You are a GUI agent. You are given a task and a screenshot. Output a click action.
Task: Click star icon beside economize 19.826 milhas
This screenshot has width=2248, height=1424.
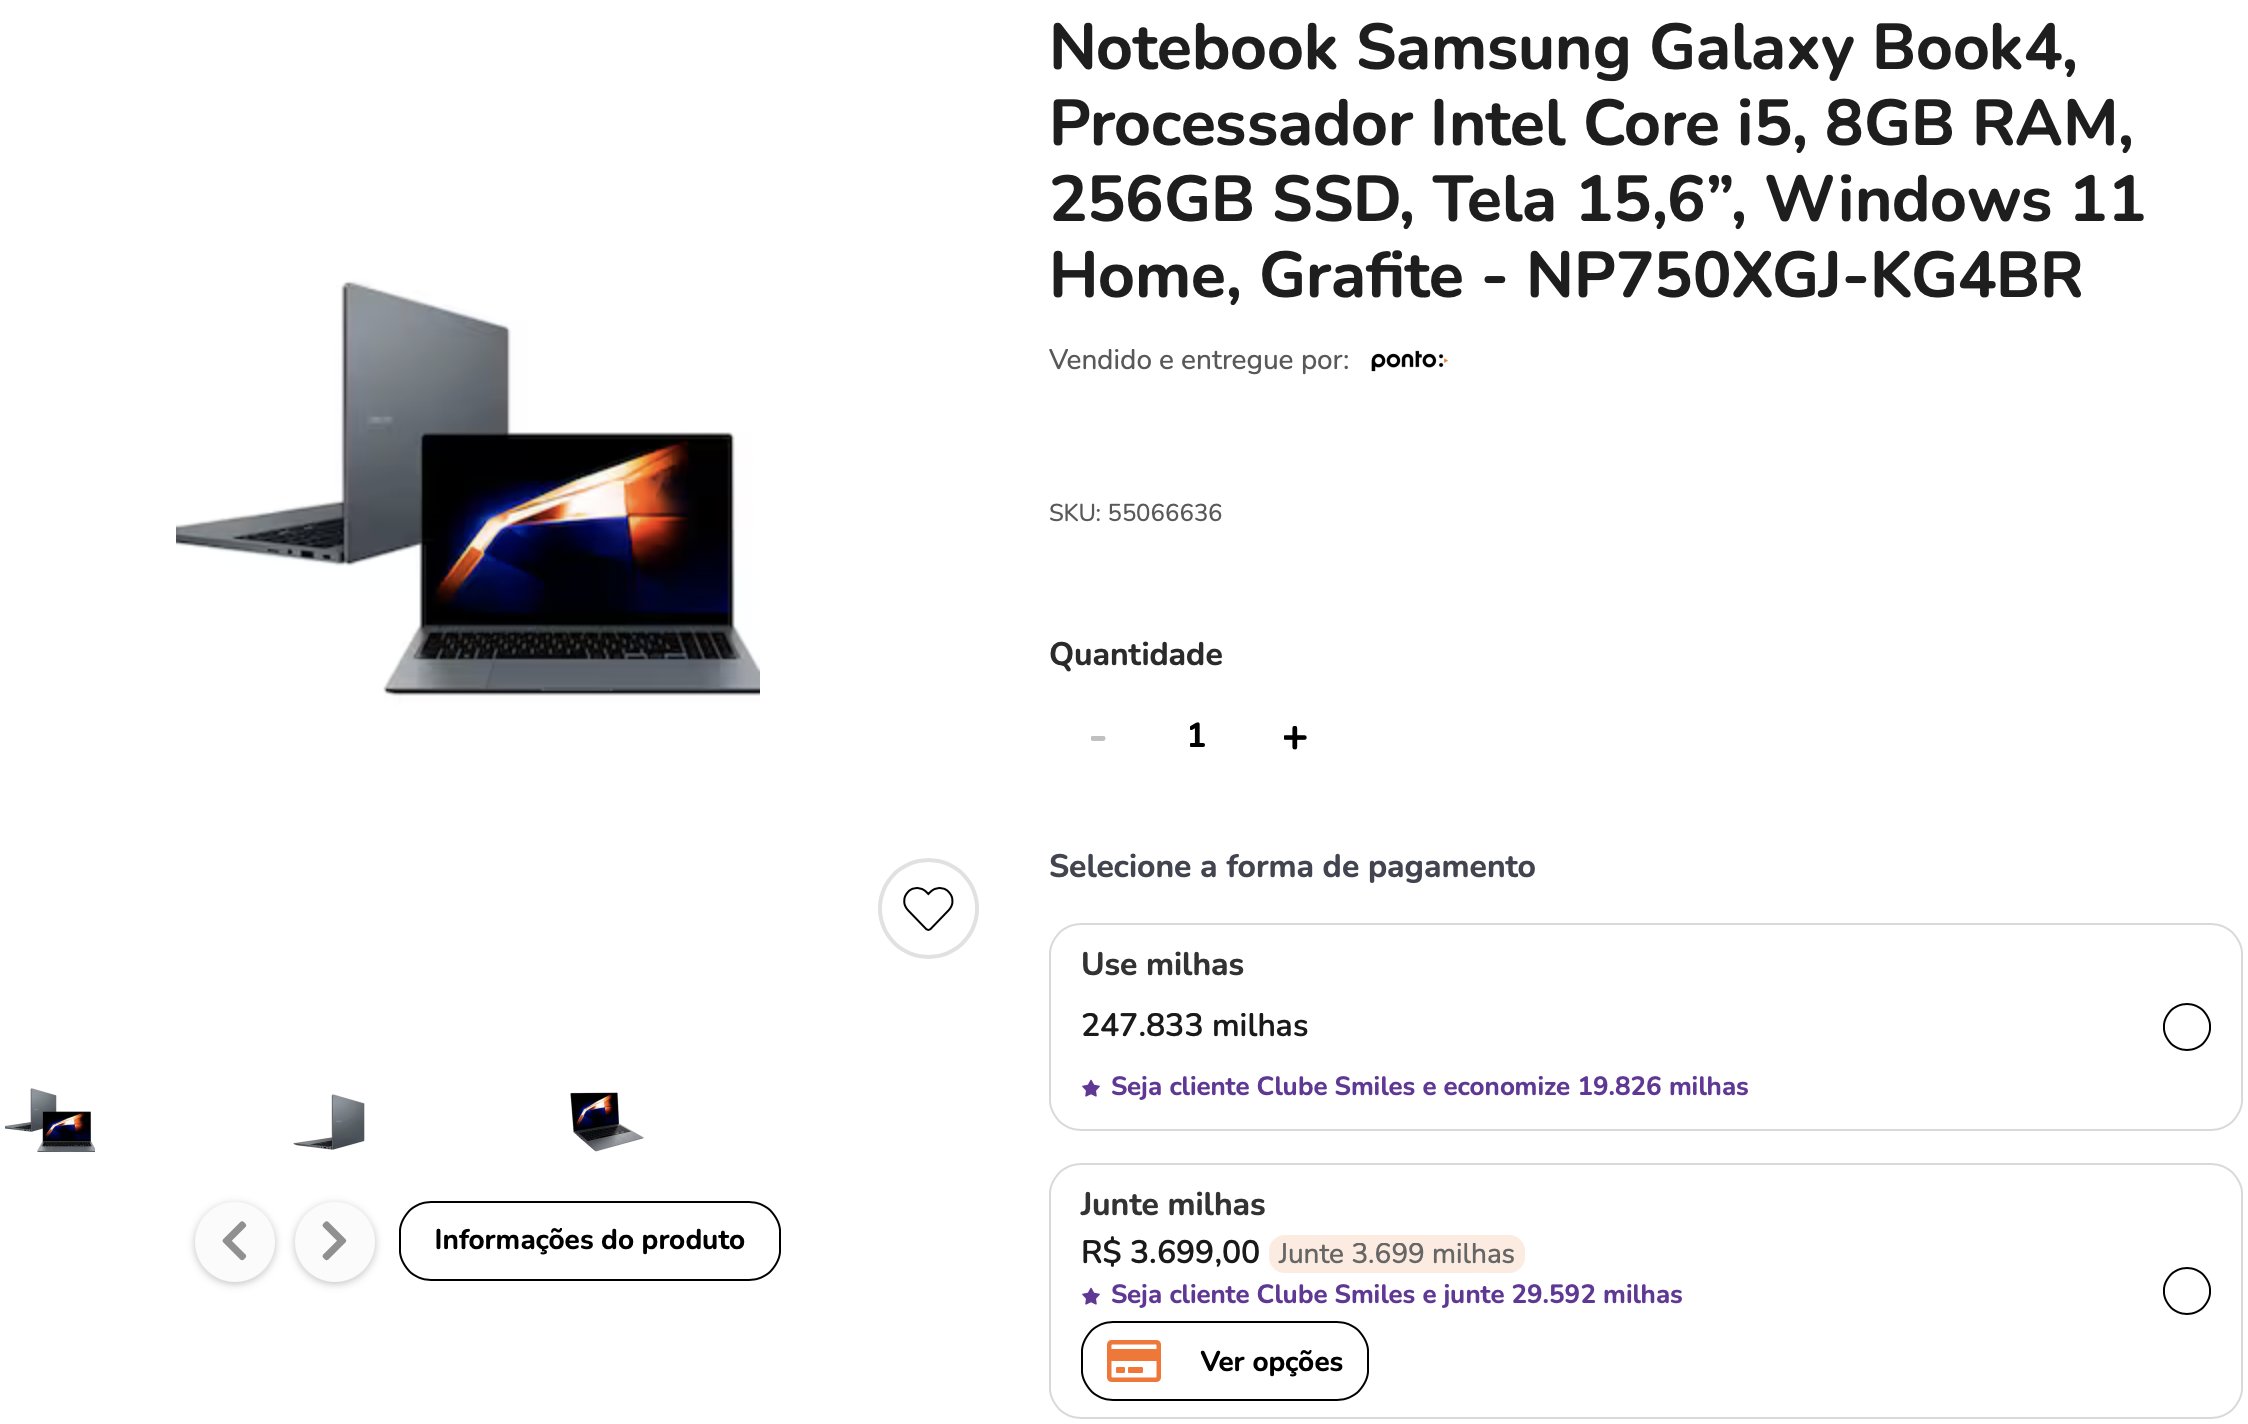coord(1091,1088)
